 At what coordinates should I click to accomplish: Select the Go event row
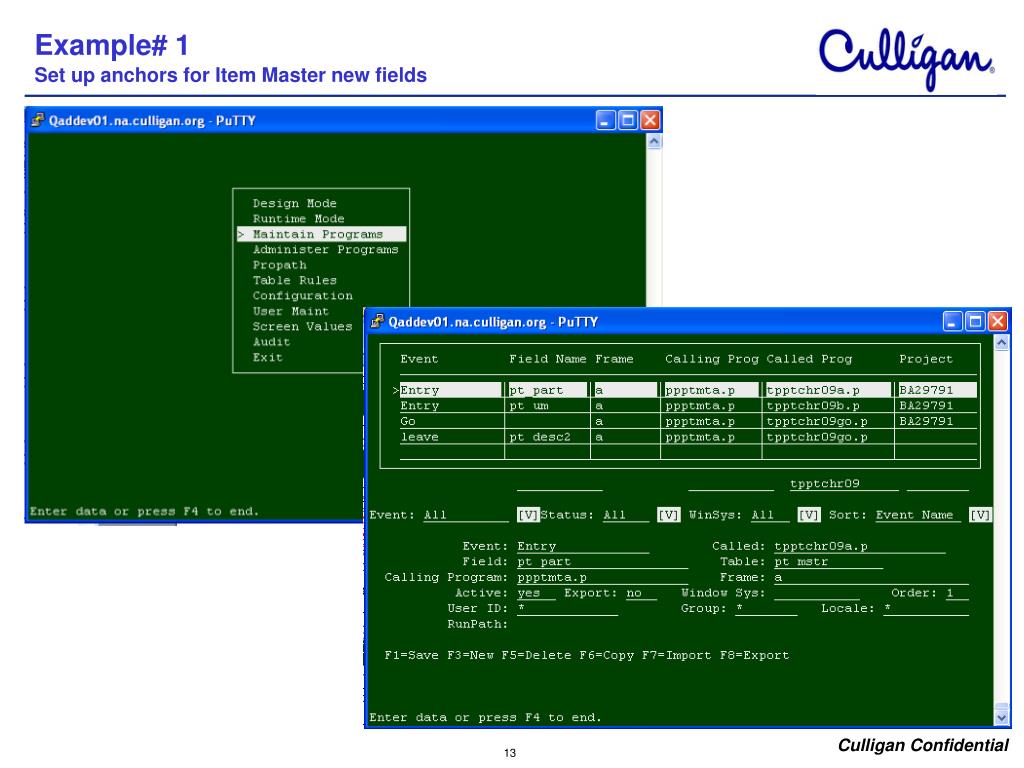[688, 421]
